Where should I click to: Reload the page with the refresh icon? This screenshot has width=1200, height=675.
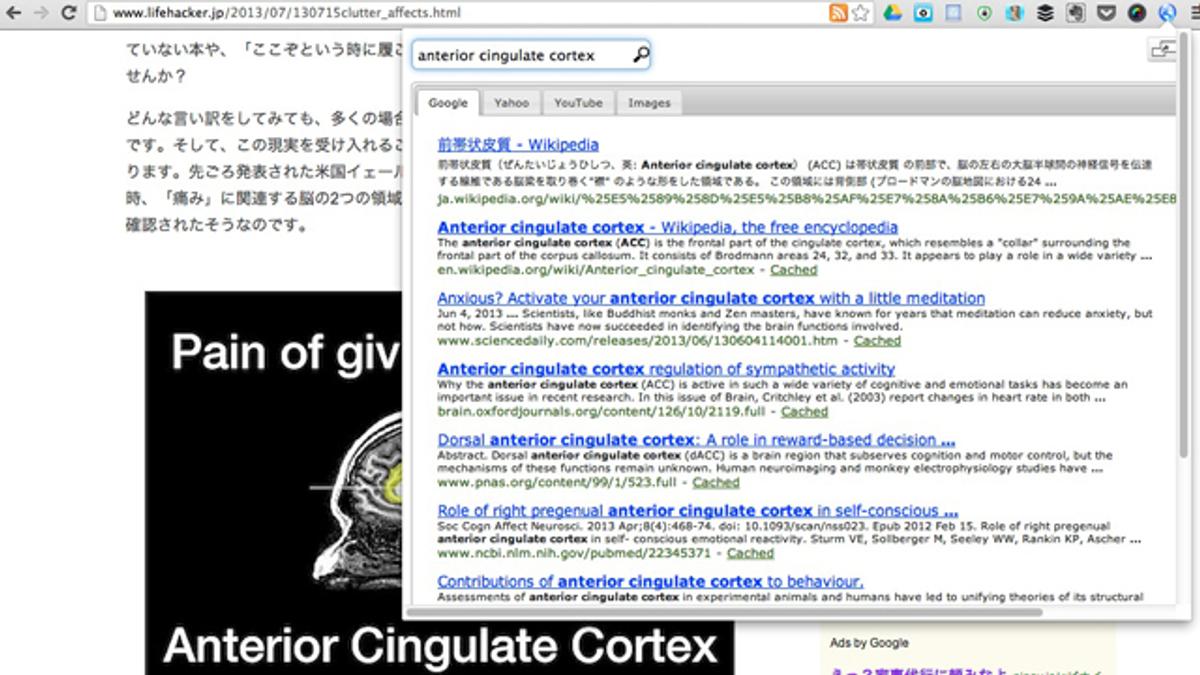[69, 13]
